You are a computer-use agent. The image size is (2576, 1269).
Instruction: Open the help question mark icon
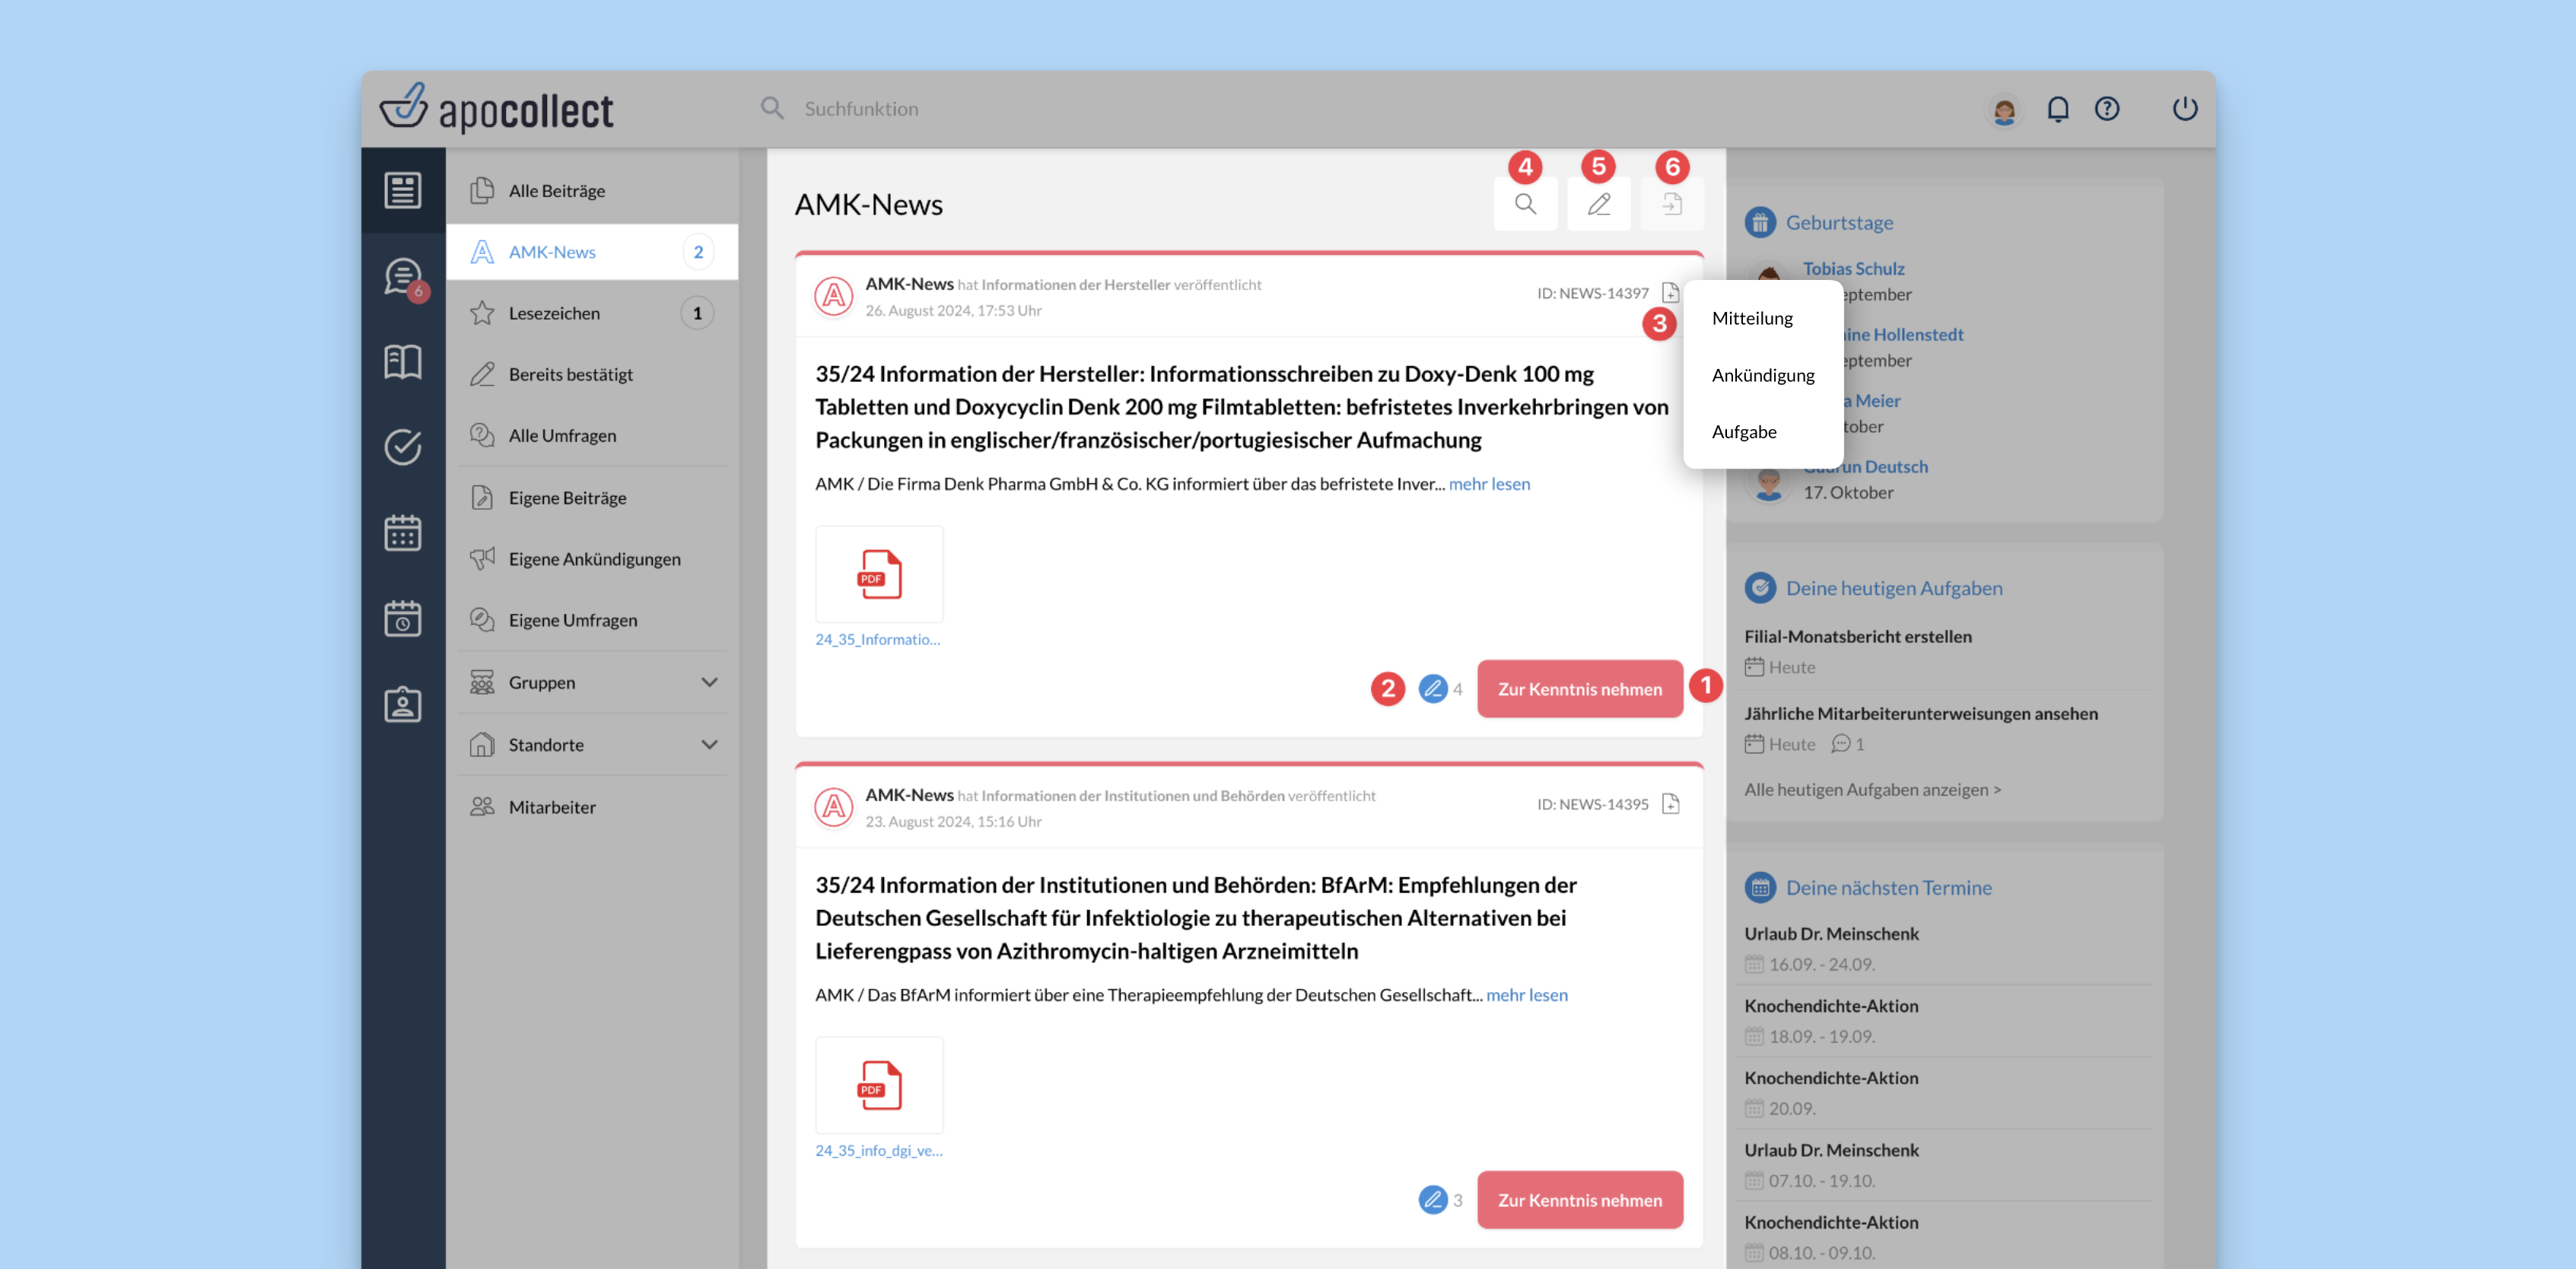[x=2106, y=109]
